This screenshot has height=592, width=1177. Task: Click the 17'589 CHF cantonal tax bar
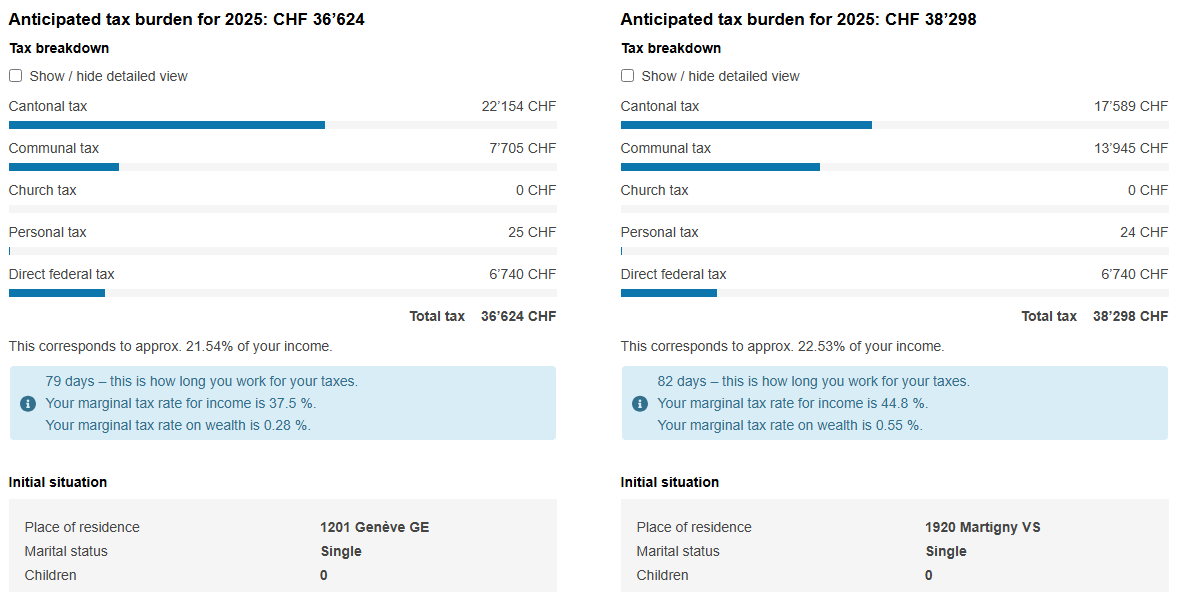click(746, 125)
